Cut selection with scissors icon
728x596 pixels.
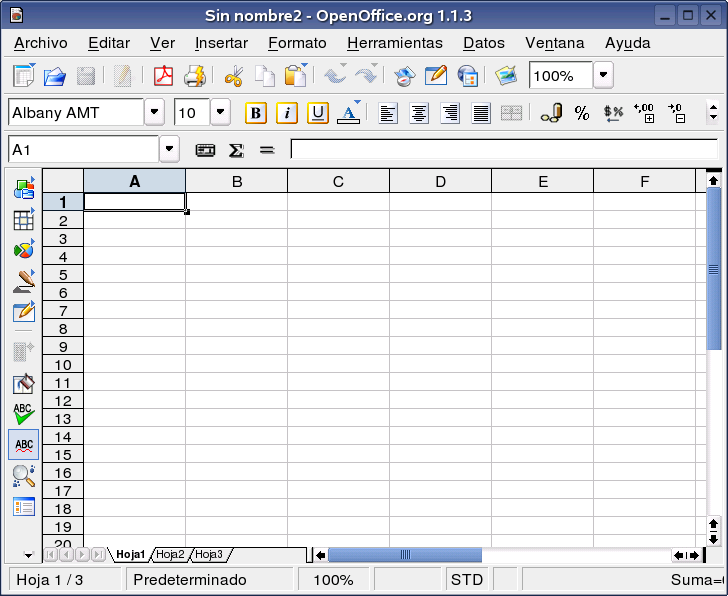click(x=234, y=76)
